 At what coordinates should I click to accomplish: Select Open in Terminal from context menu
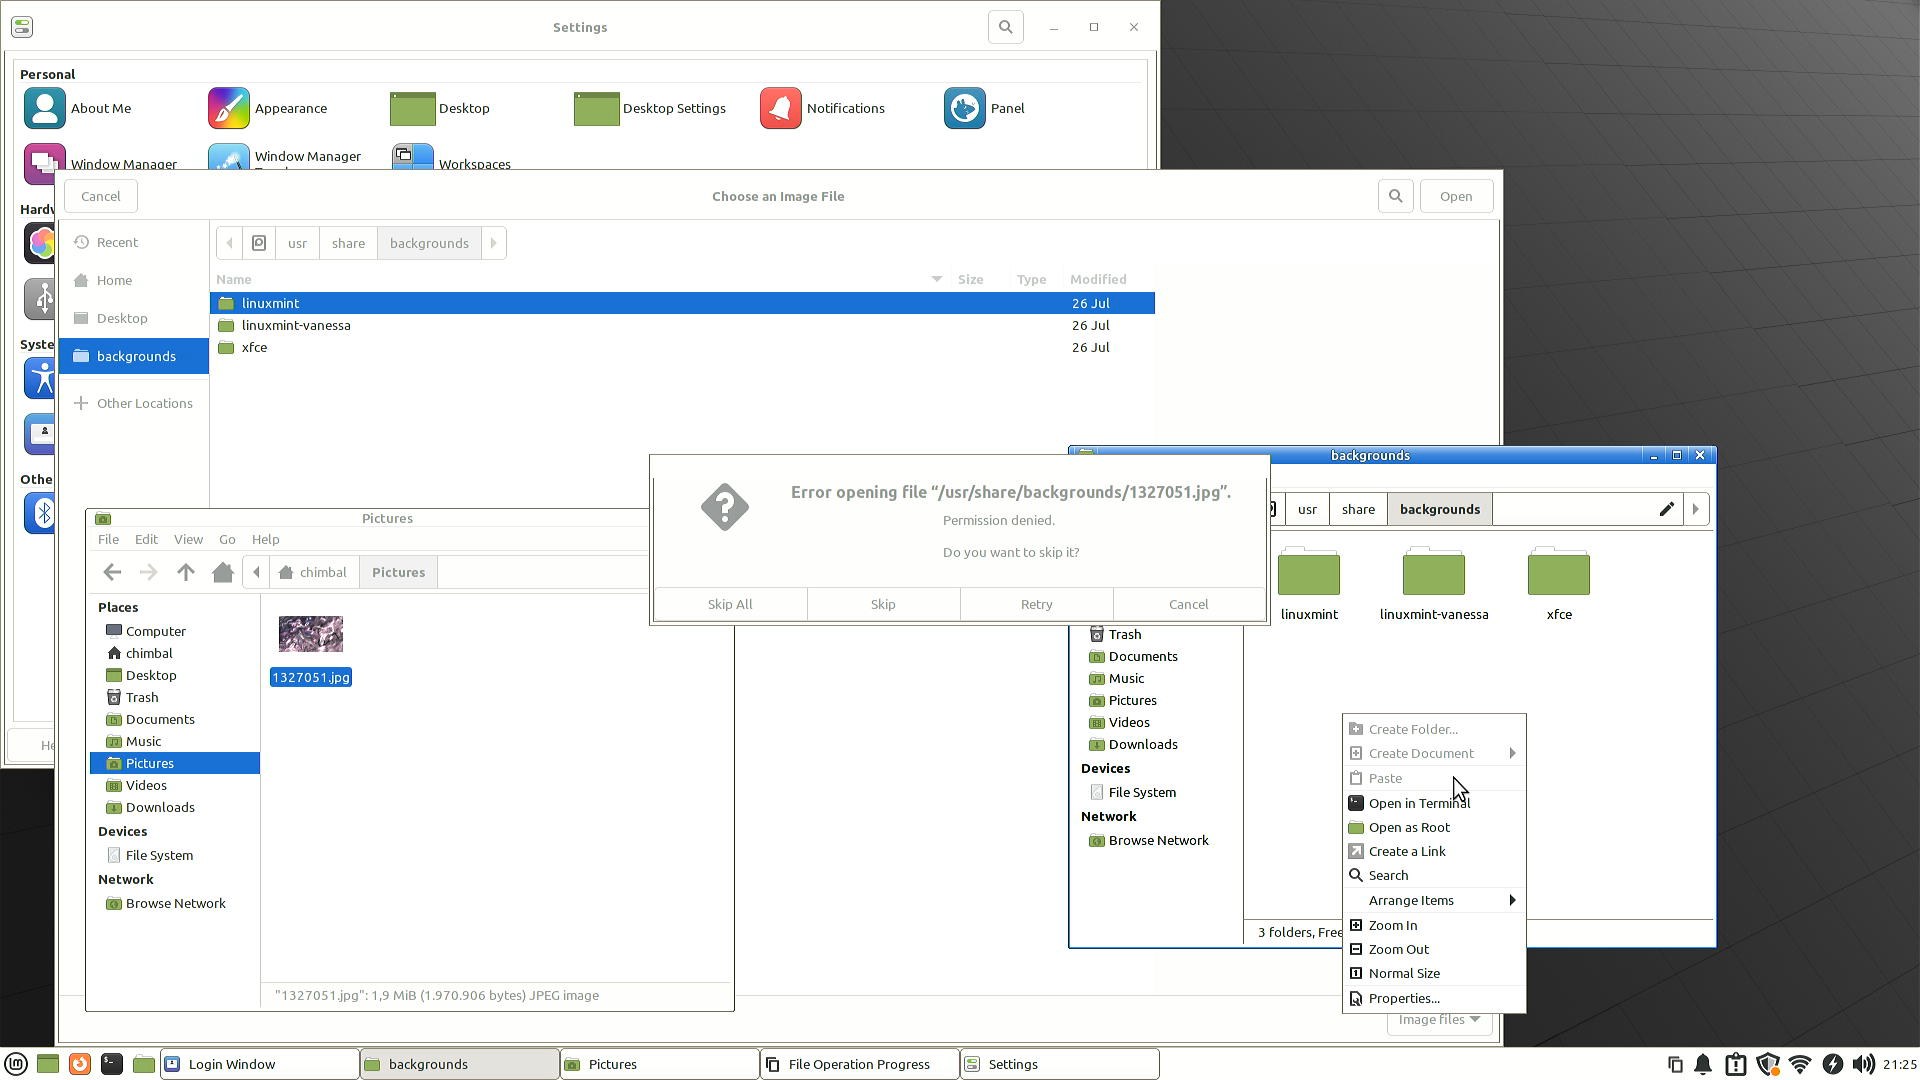click(x=1418, y=803)
